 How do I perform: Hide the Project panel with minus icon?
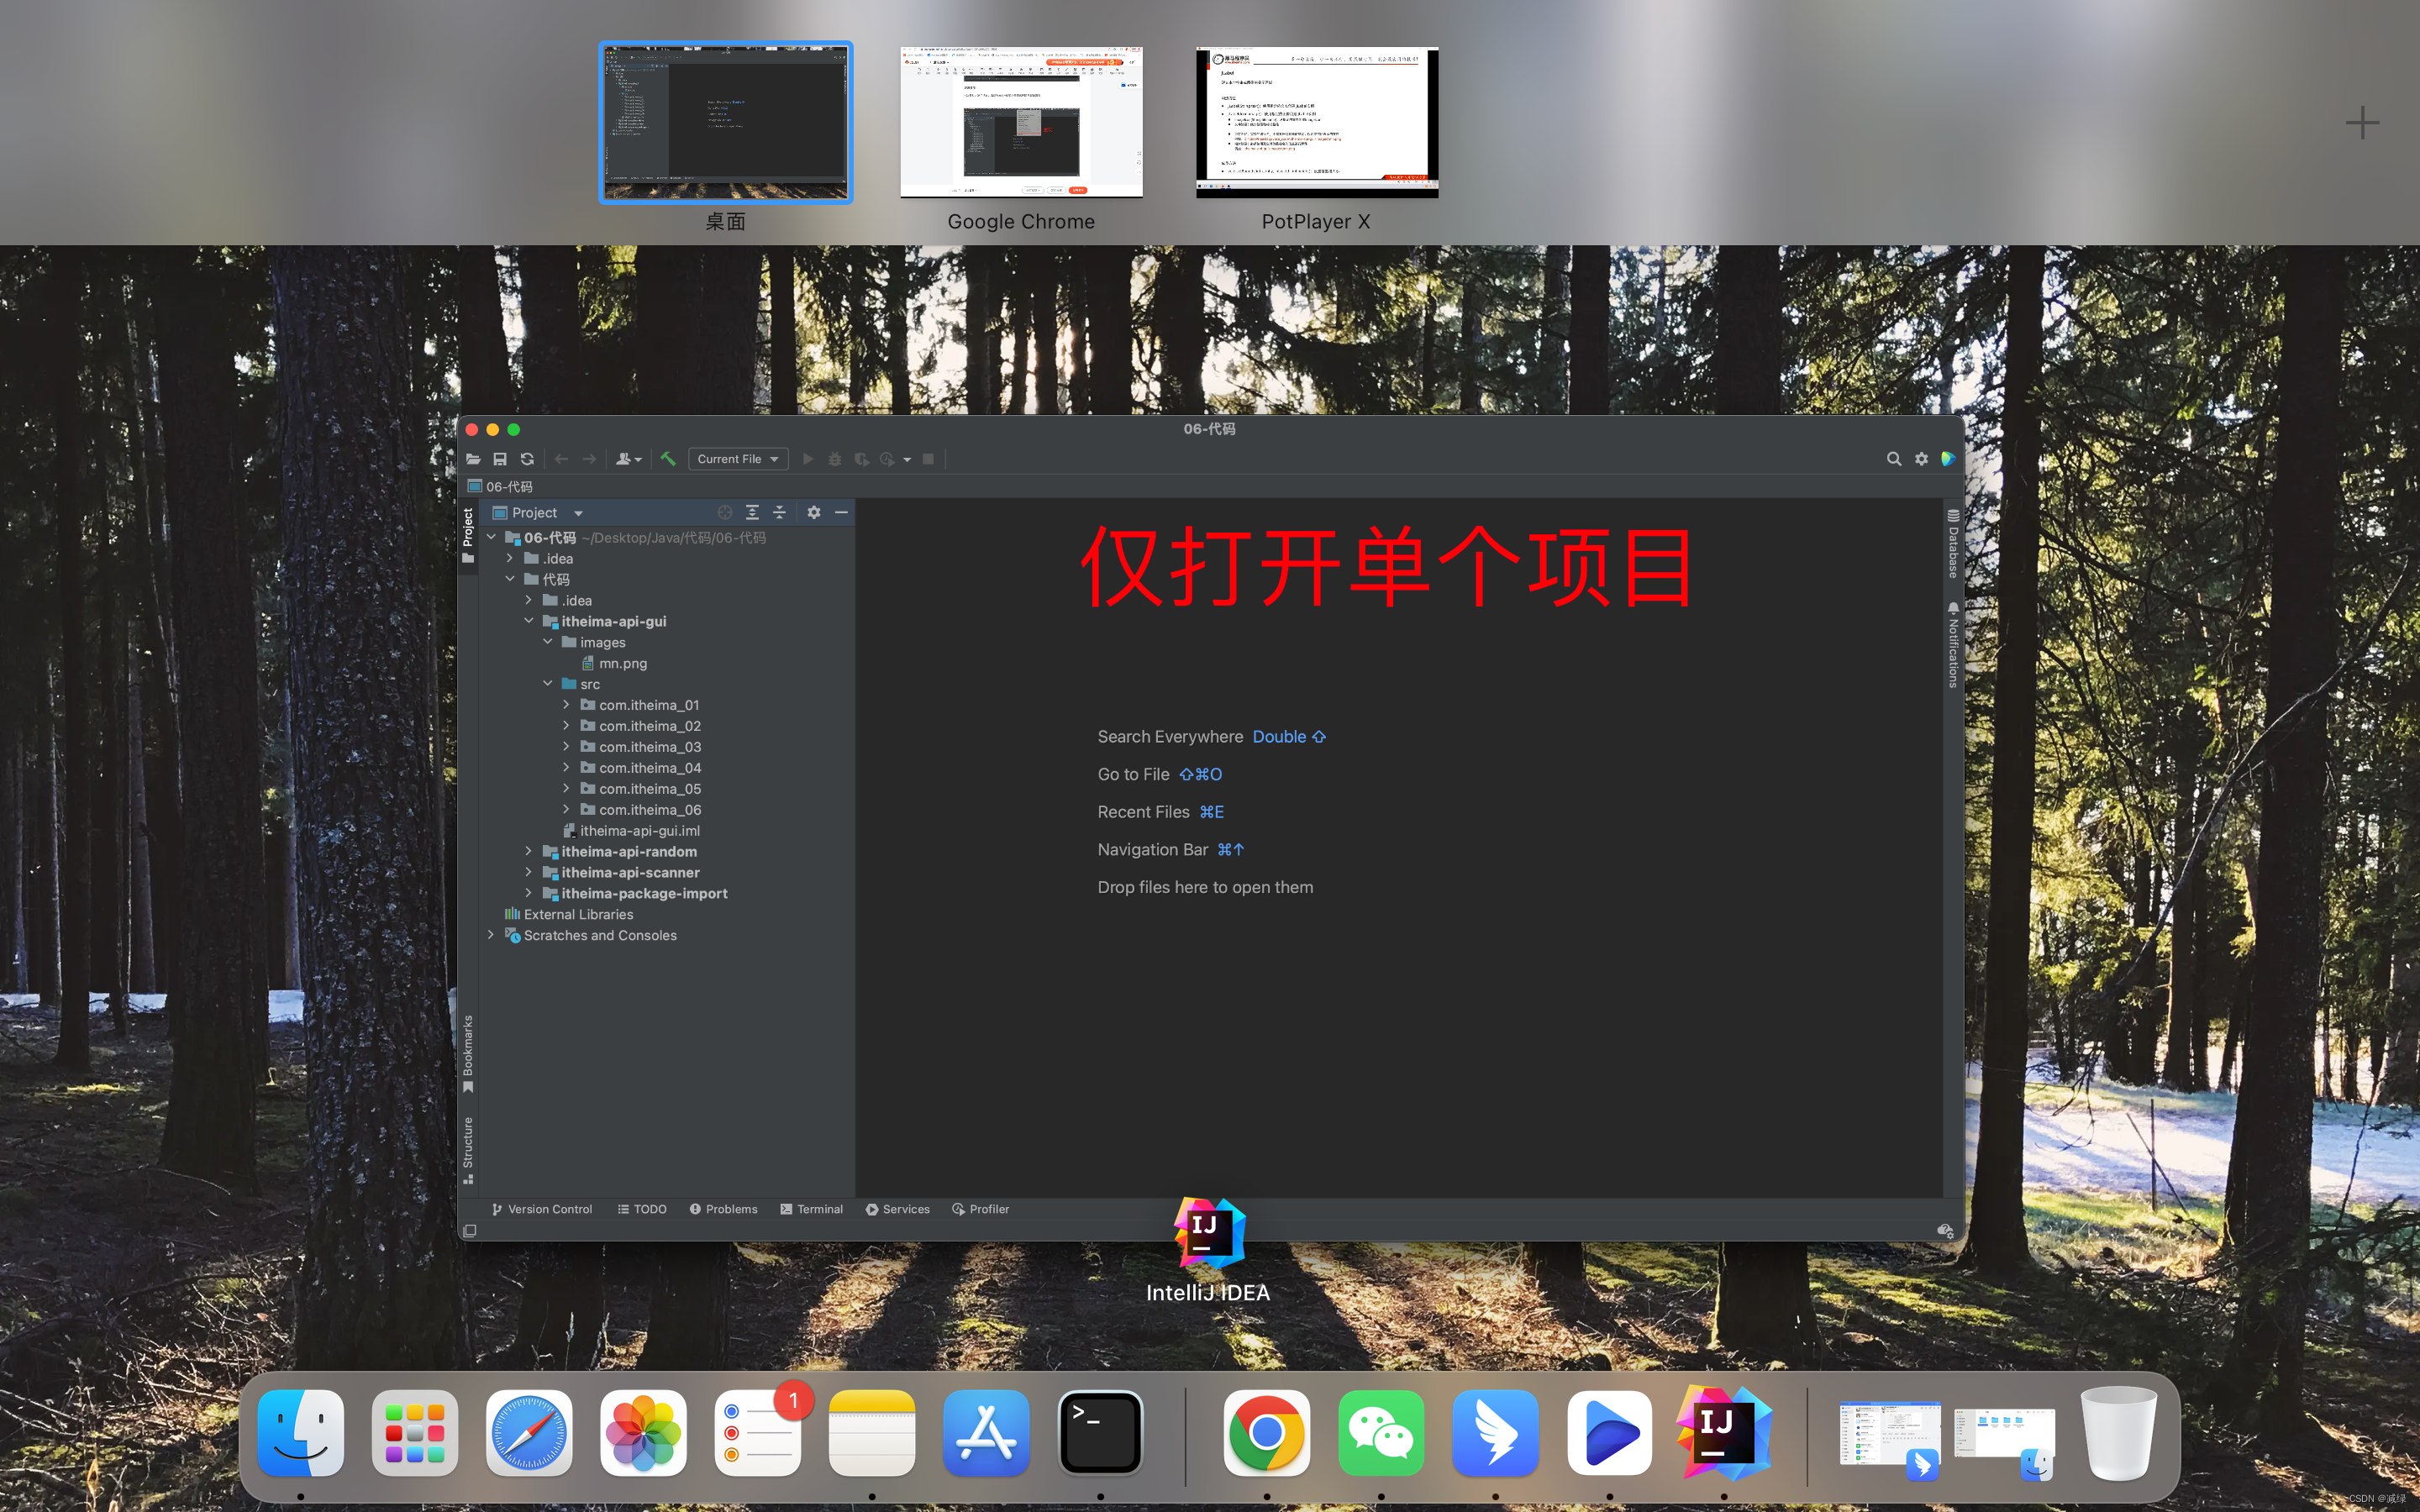coord(841,512)
